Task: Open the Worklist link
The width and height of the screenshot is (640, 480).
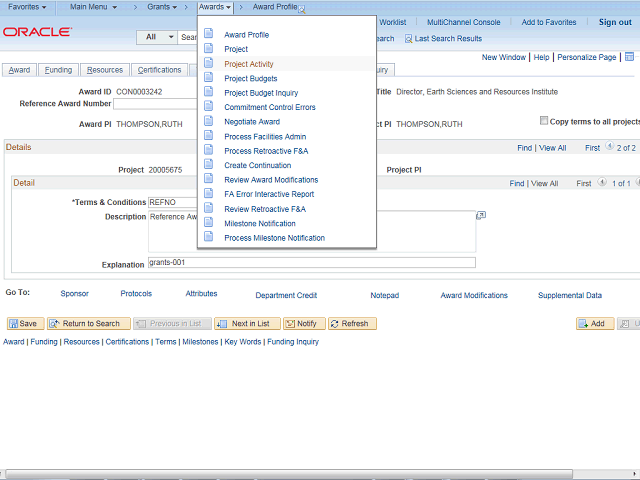Action: click(x=393, y=22)
